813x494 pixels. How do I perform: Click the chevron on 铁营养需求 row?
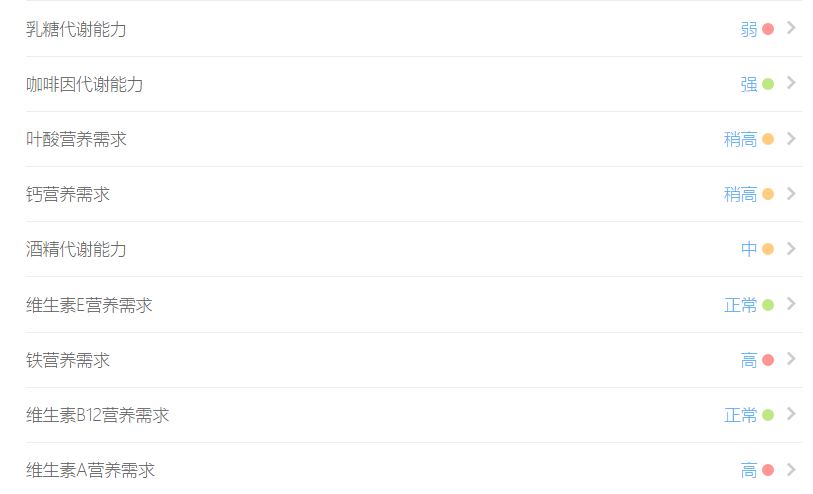pos(791,359)
